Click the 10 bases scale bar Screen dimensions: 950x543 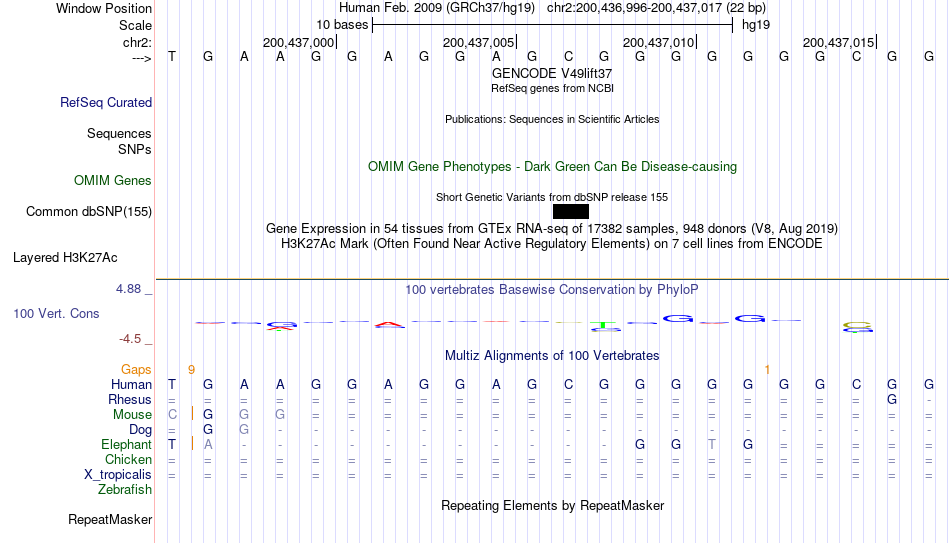pyautogui.click(x=553, y=25)
